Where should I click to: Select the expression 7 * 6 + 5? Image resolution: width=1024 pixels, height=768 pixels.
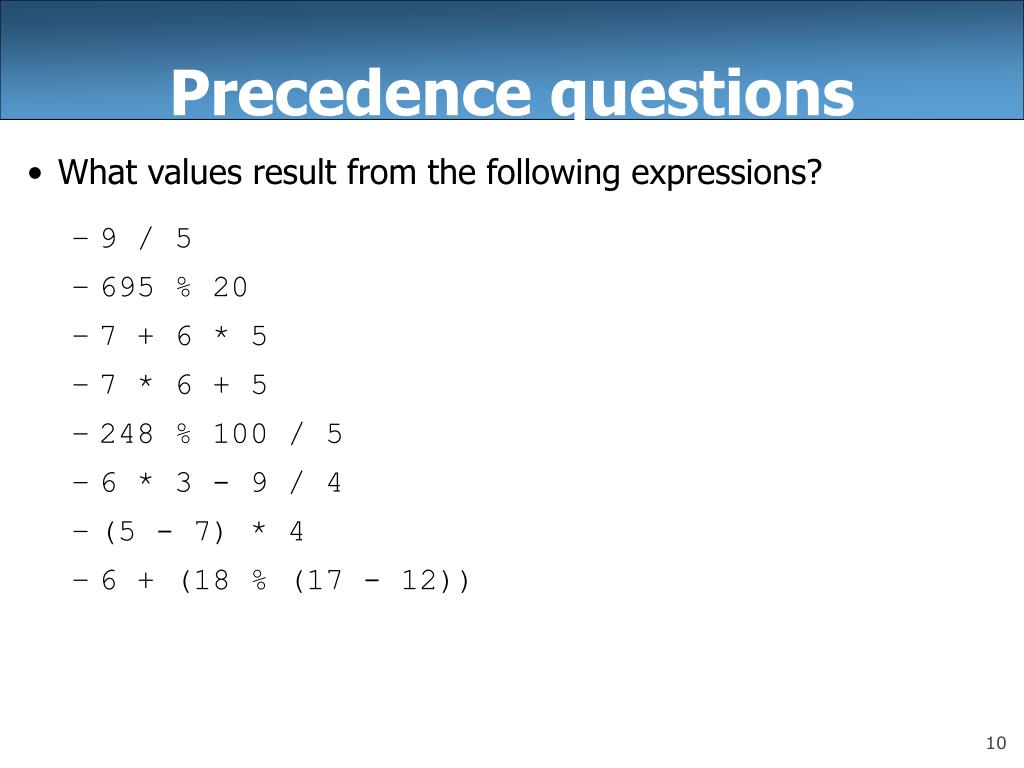coord(184,385)
